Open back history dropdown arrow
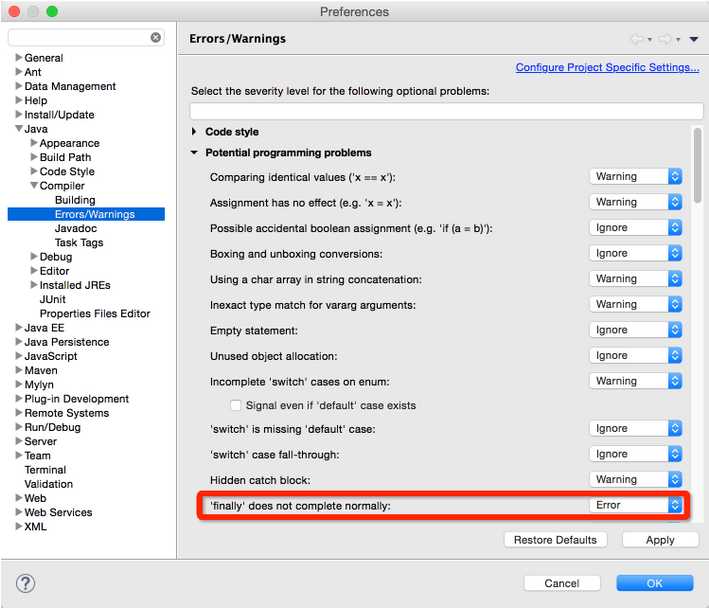Image resolution: width=709 pixels, height=611 pixels. (650, 40)
